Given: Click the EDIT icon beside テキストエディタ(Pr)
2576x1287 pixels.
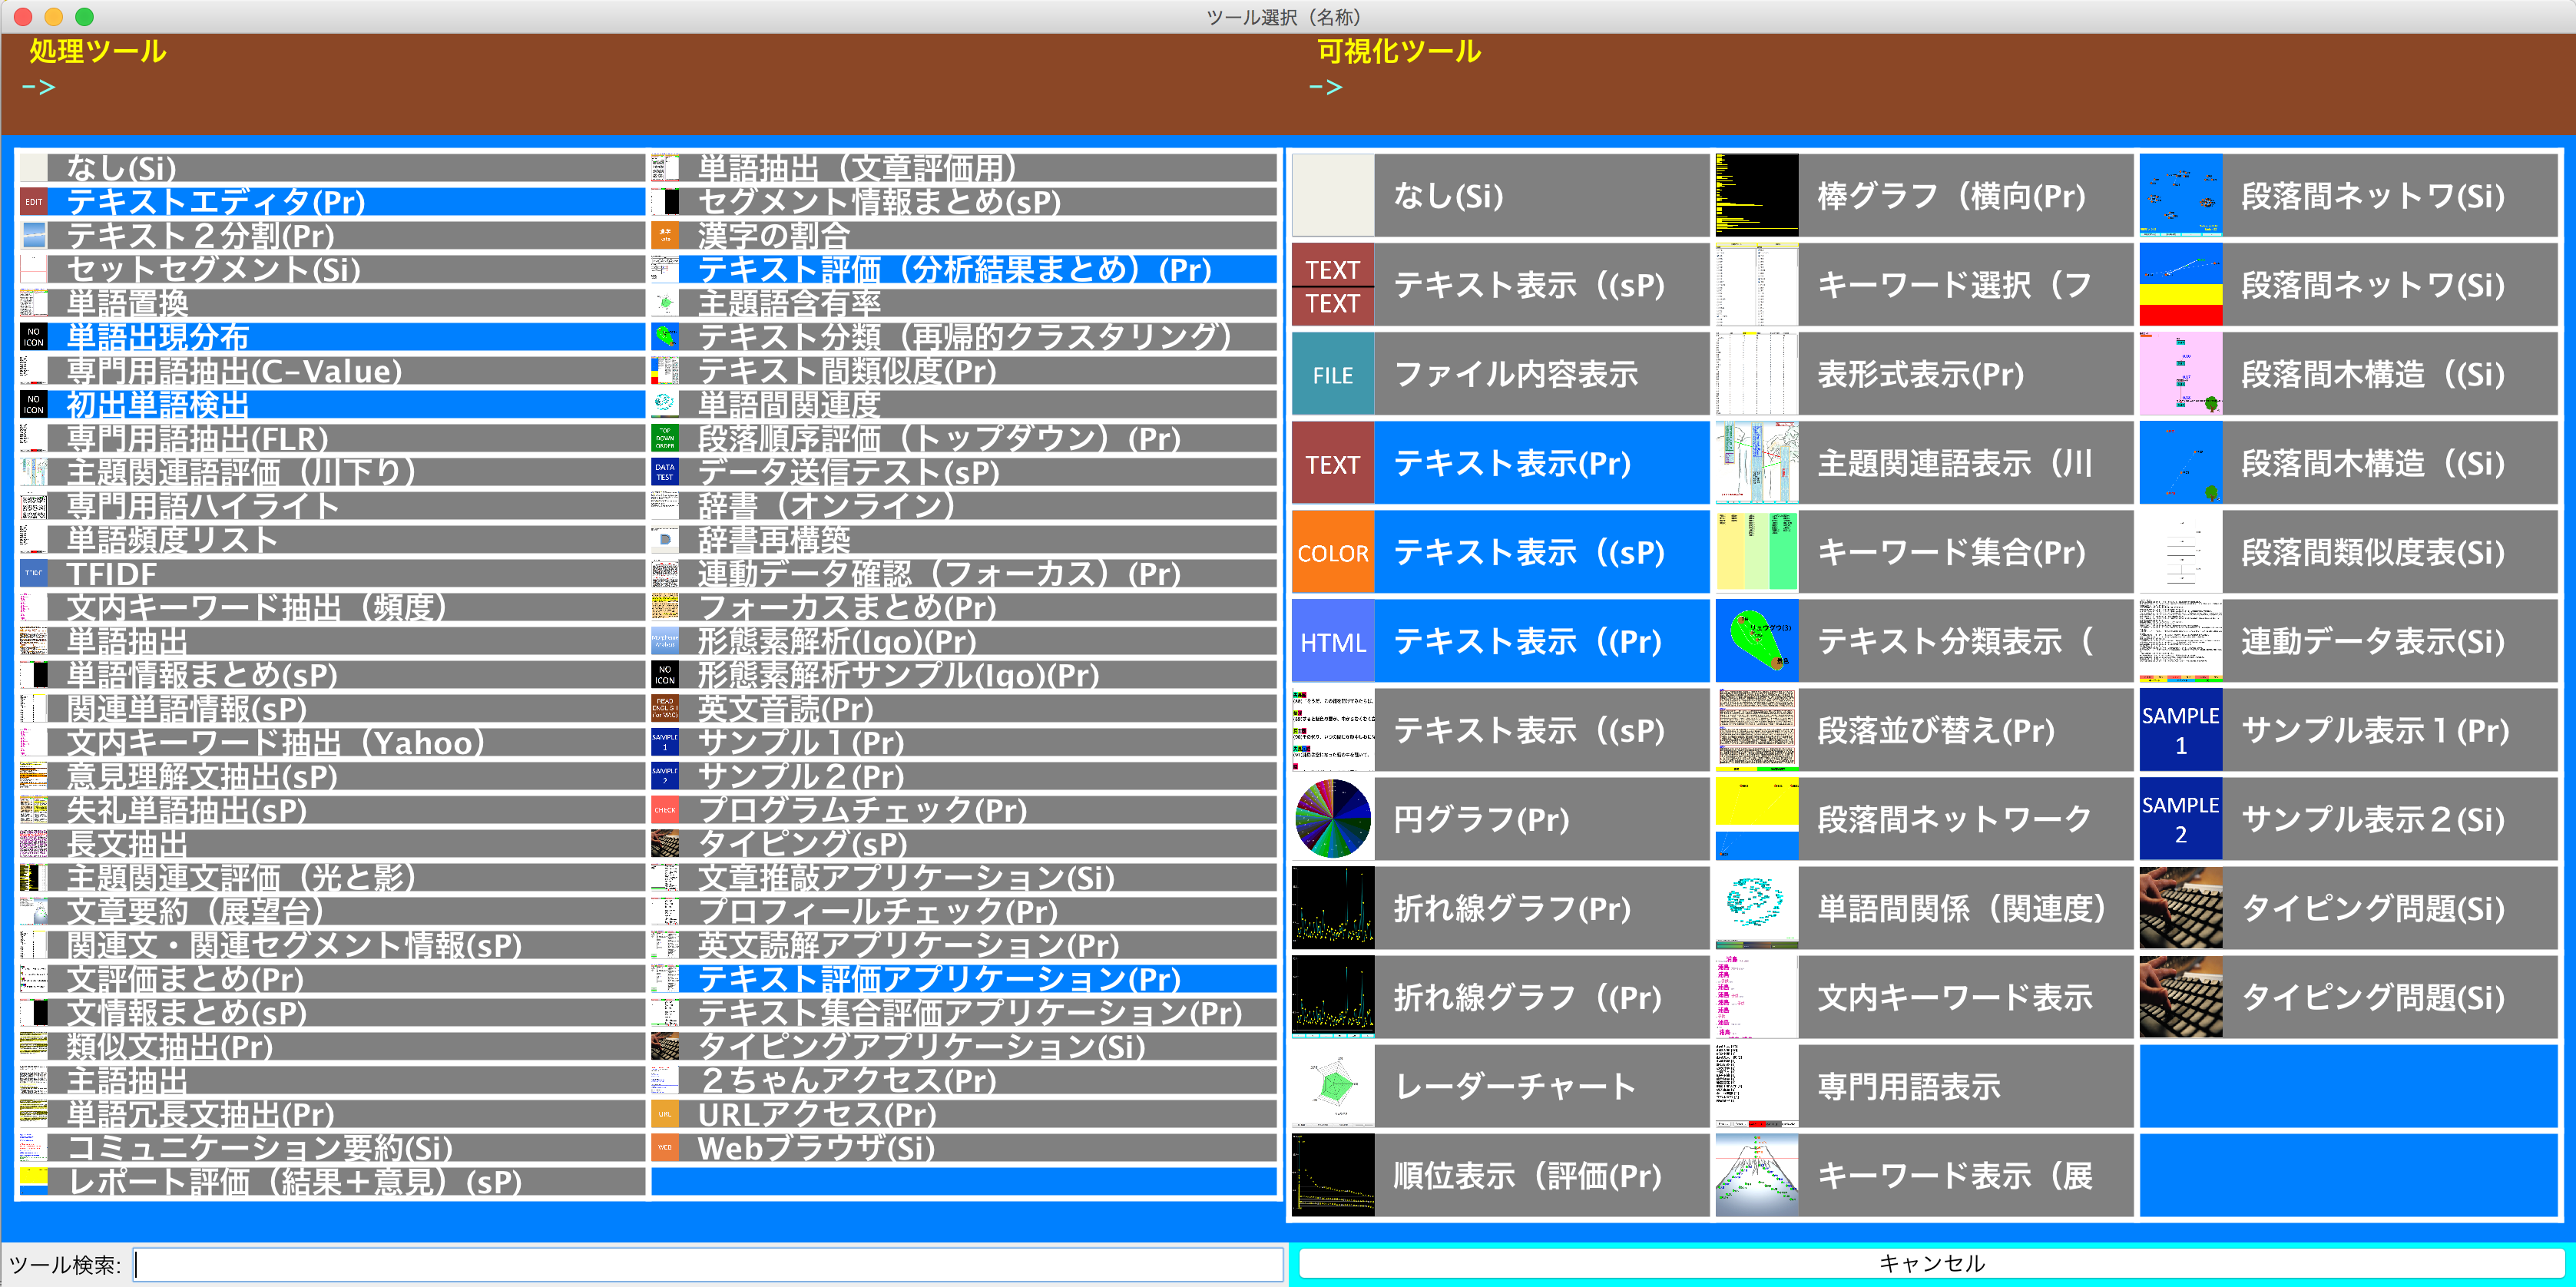Looking at the screenshot, I should [x=33, y=202].
